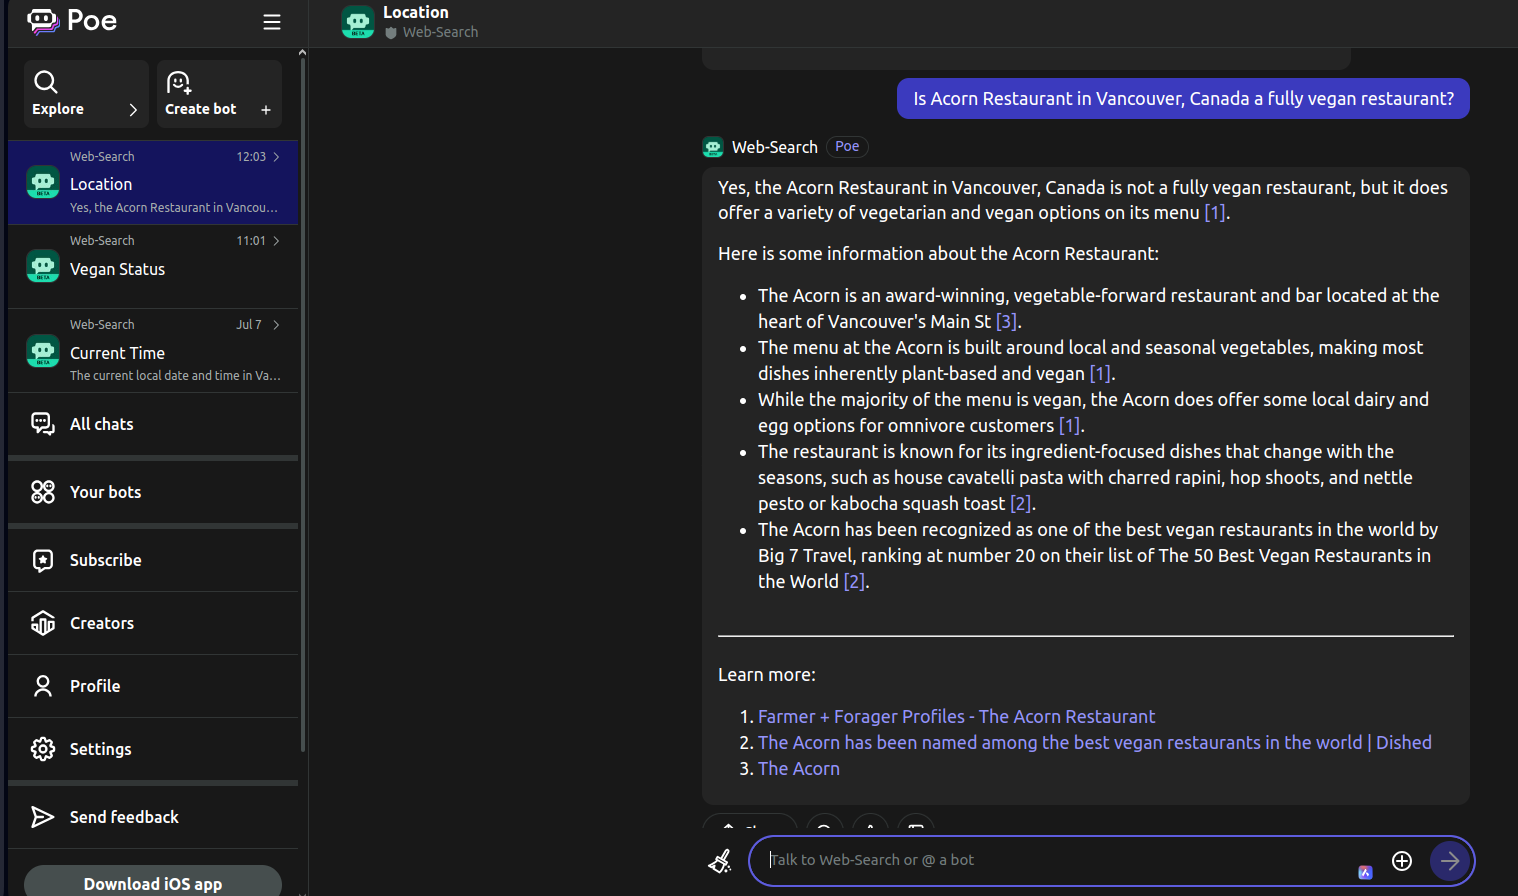Open the Profile page
1518x896 pixels.
pyautogui.click(x=153, y=686)
